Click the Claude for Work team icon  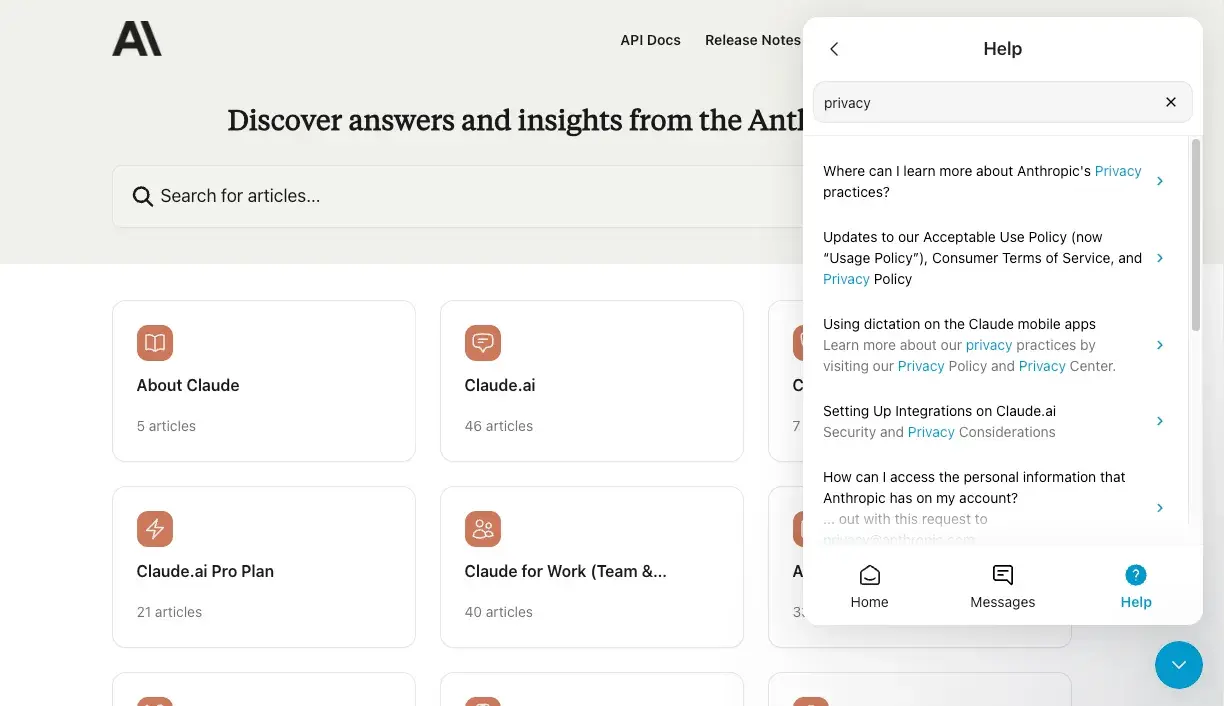483,528
